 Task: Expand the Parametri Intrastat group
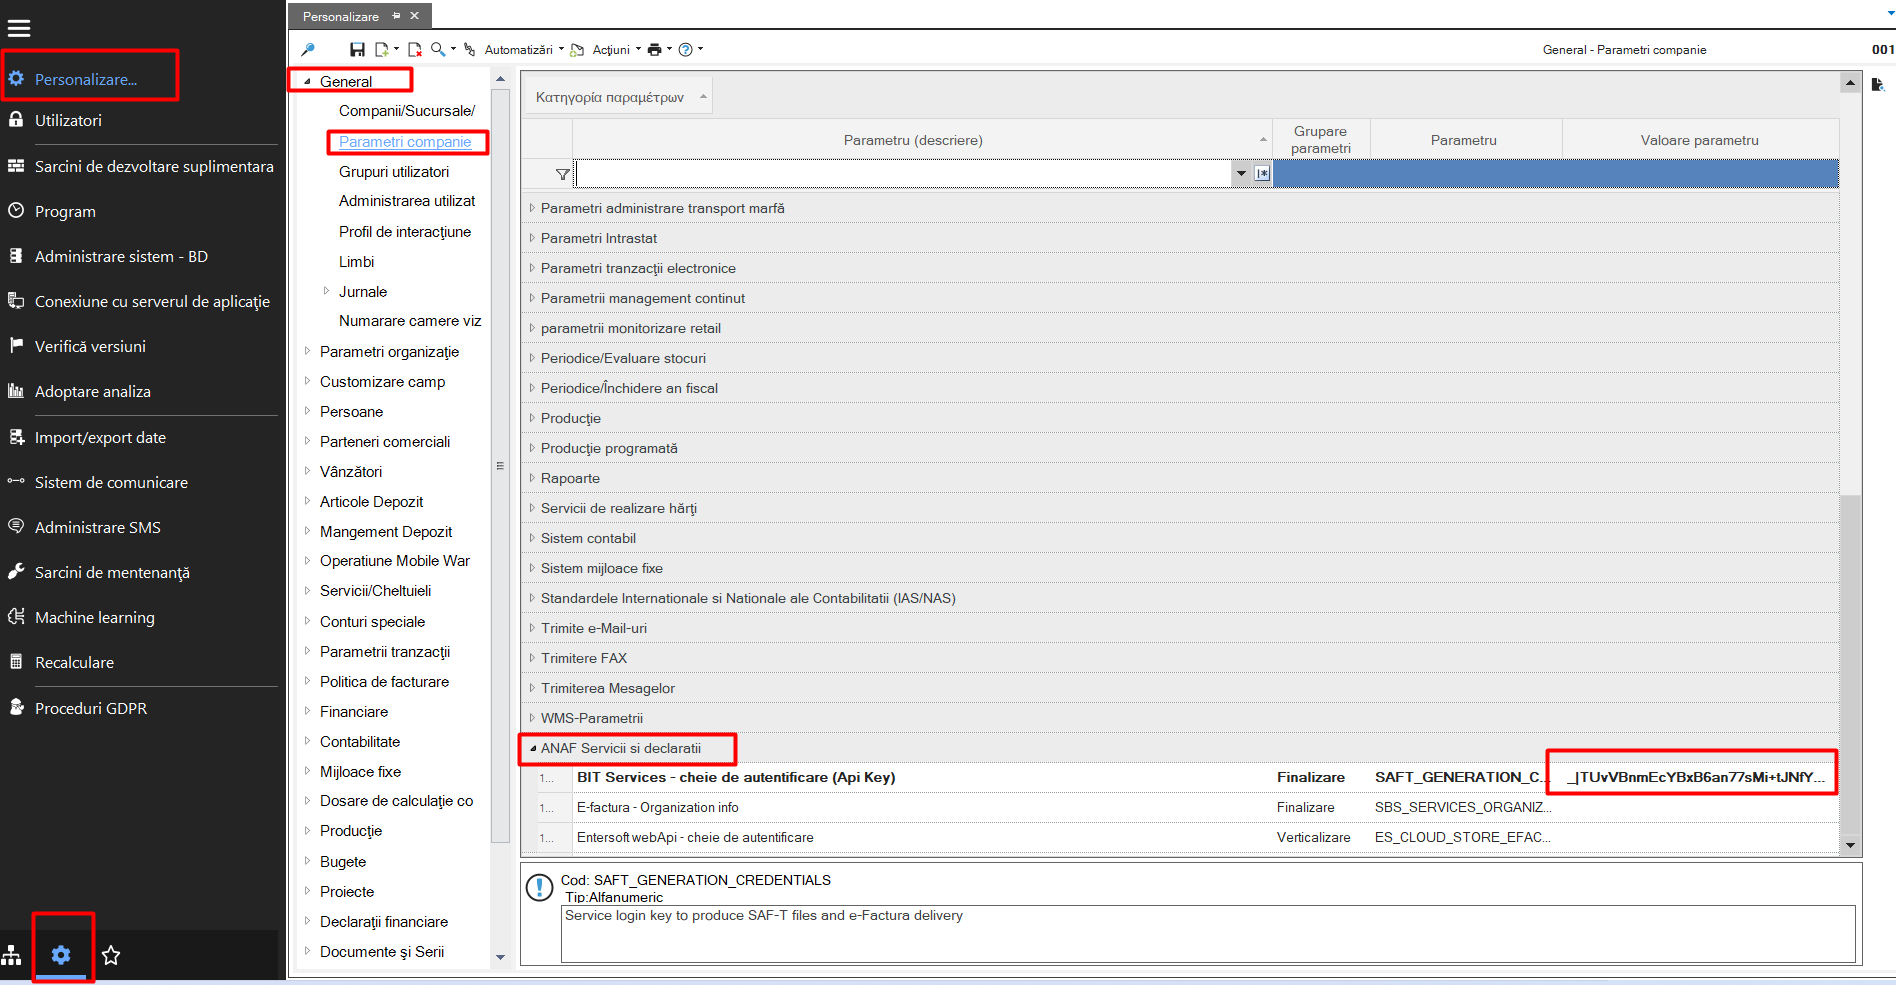click(532, 238)
